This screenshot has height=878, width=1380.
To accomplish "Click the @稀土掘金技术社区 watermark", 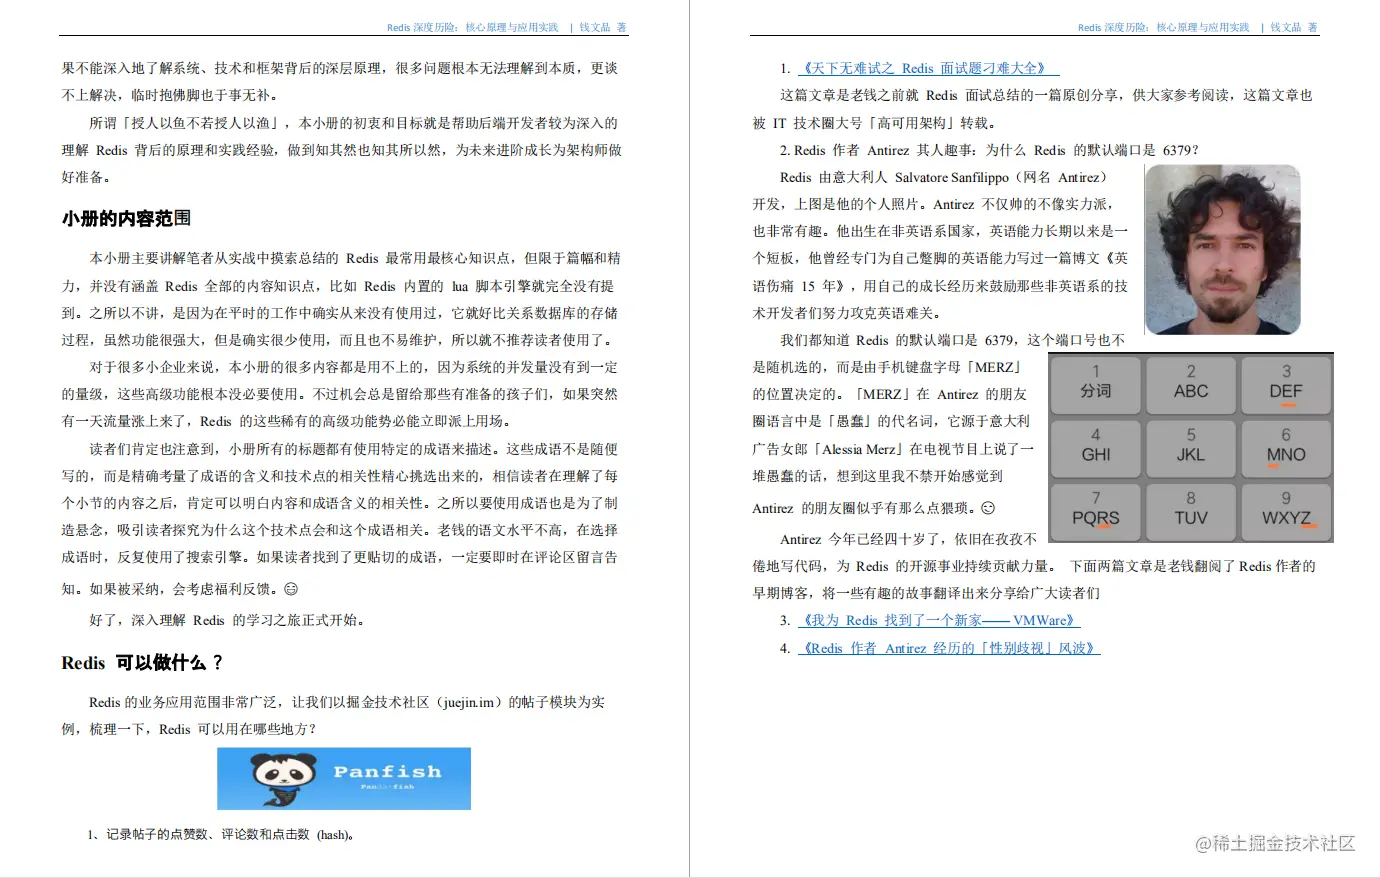I will [x=1277, y=845].
